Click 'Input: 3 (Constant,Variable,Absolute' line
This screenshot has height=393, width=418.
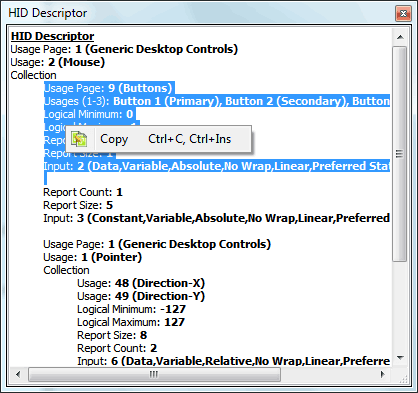pyautogui.click(x=217, y=218)
